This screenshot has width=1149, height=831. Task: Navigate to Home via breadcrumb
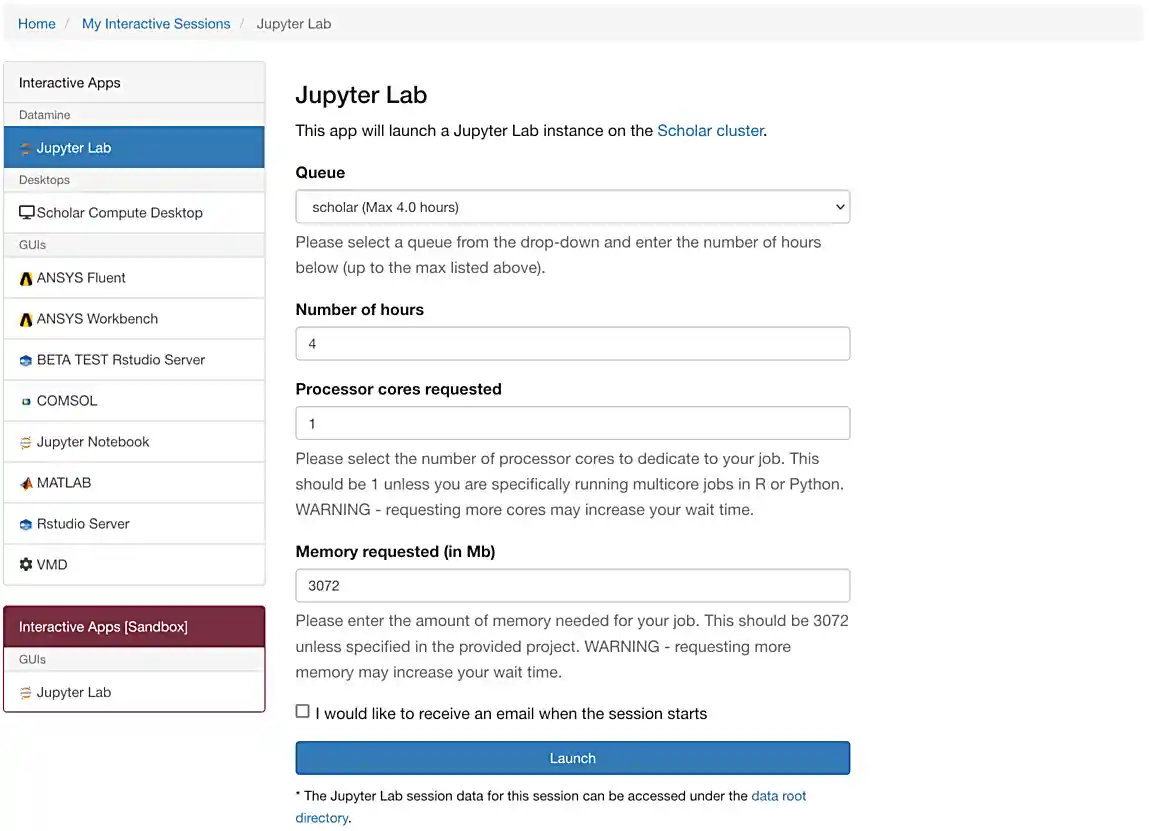point(36,23)
